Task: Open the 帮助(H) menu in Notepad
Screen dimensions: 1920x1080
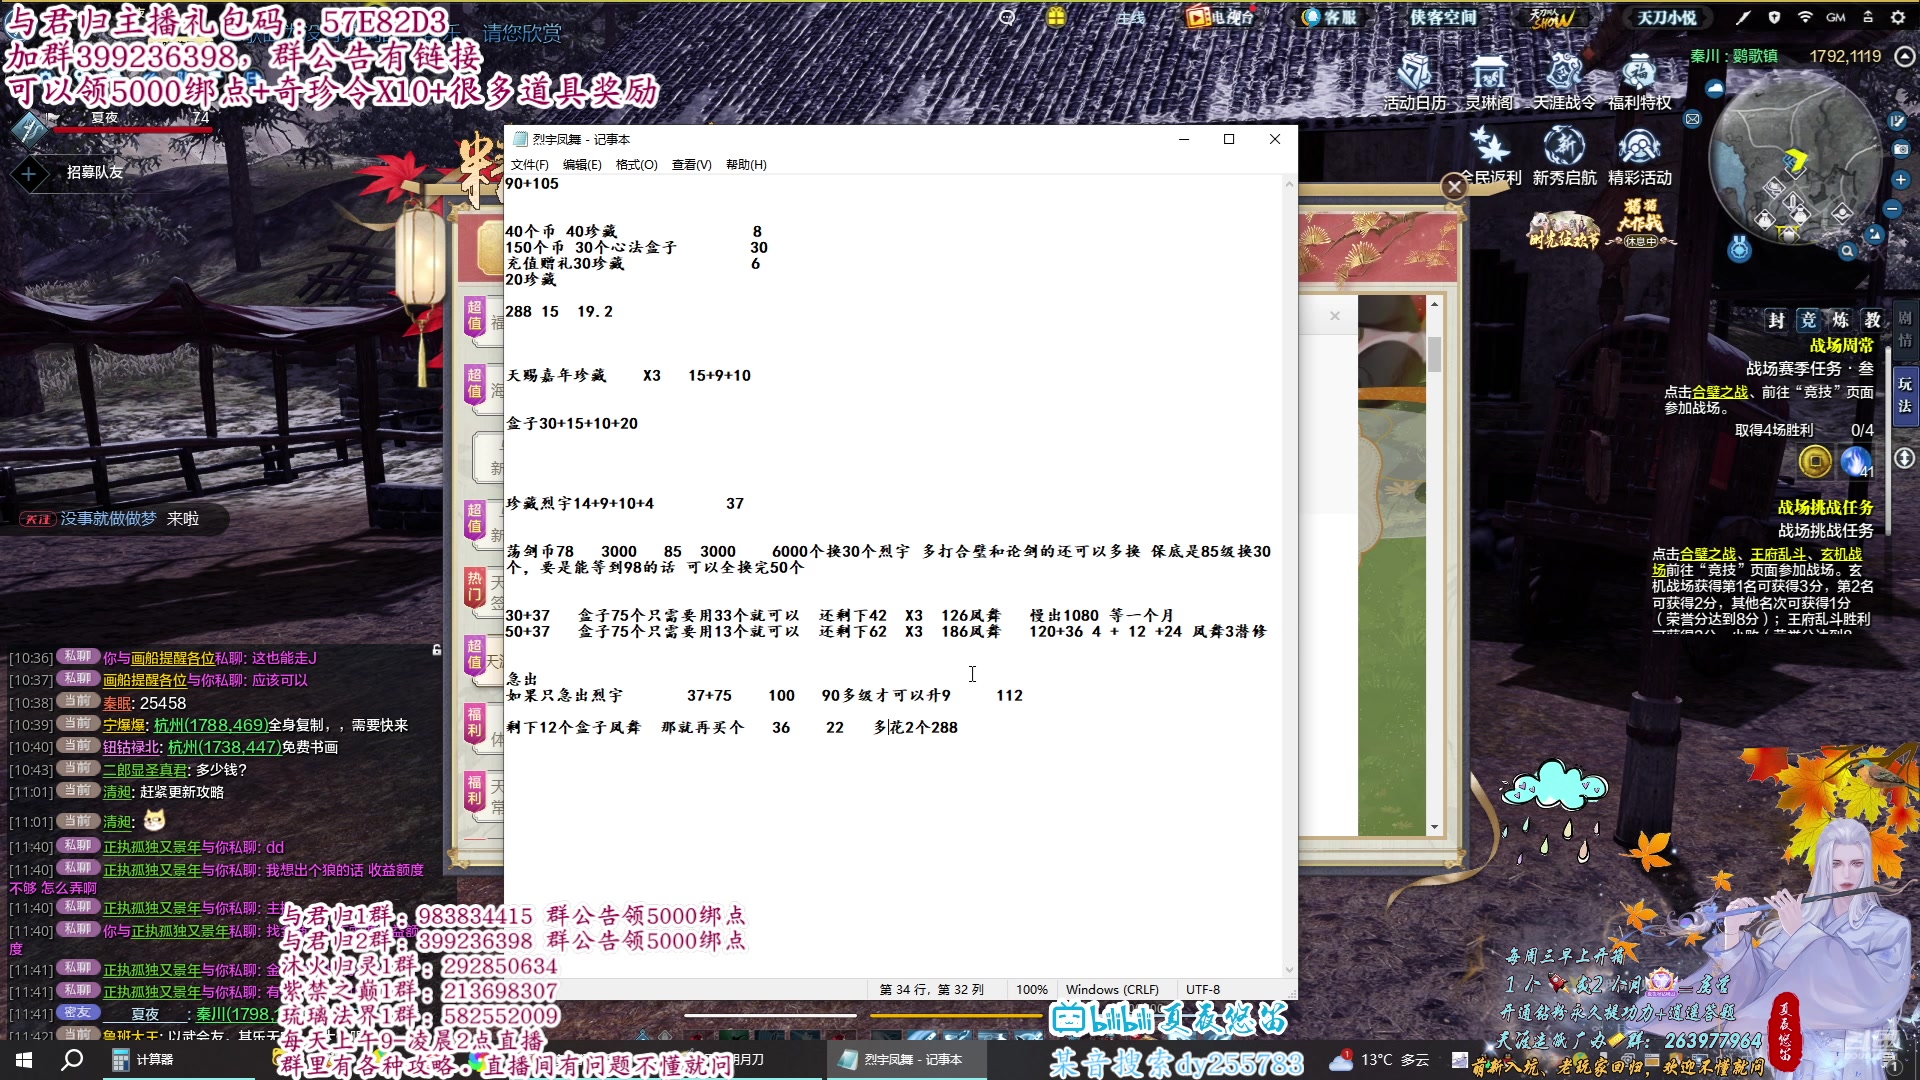Action: [x=746, y=165]
